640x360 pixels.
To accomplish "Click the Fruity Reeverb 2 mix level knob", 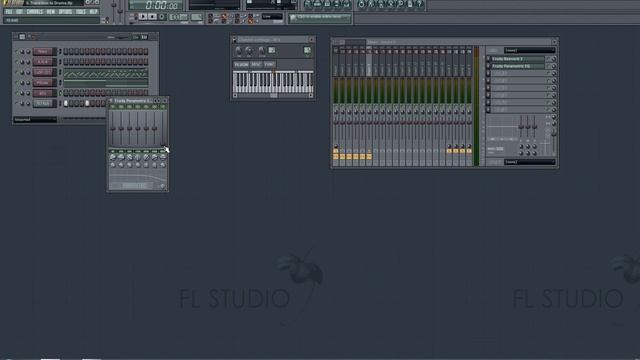I will [x=554, y=59].
